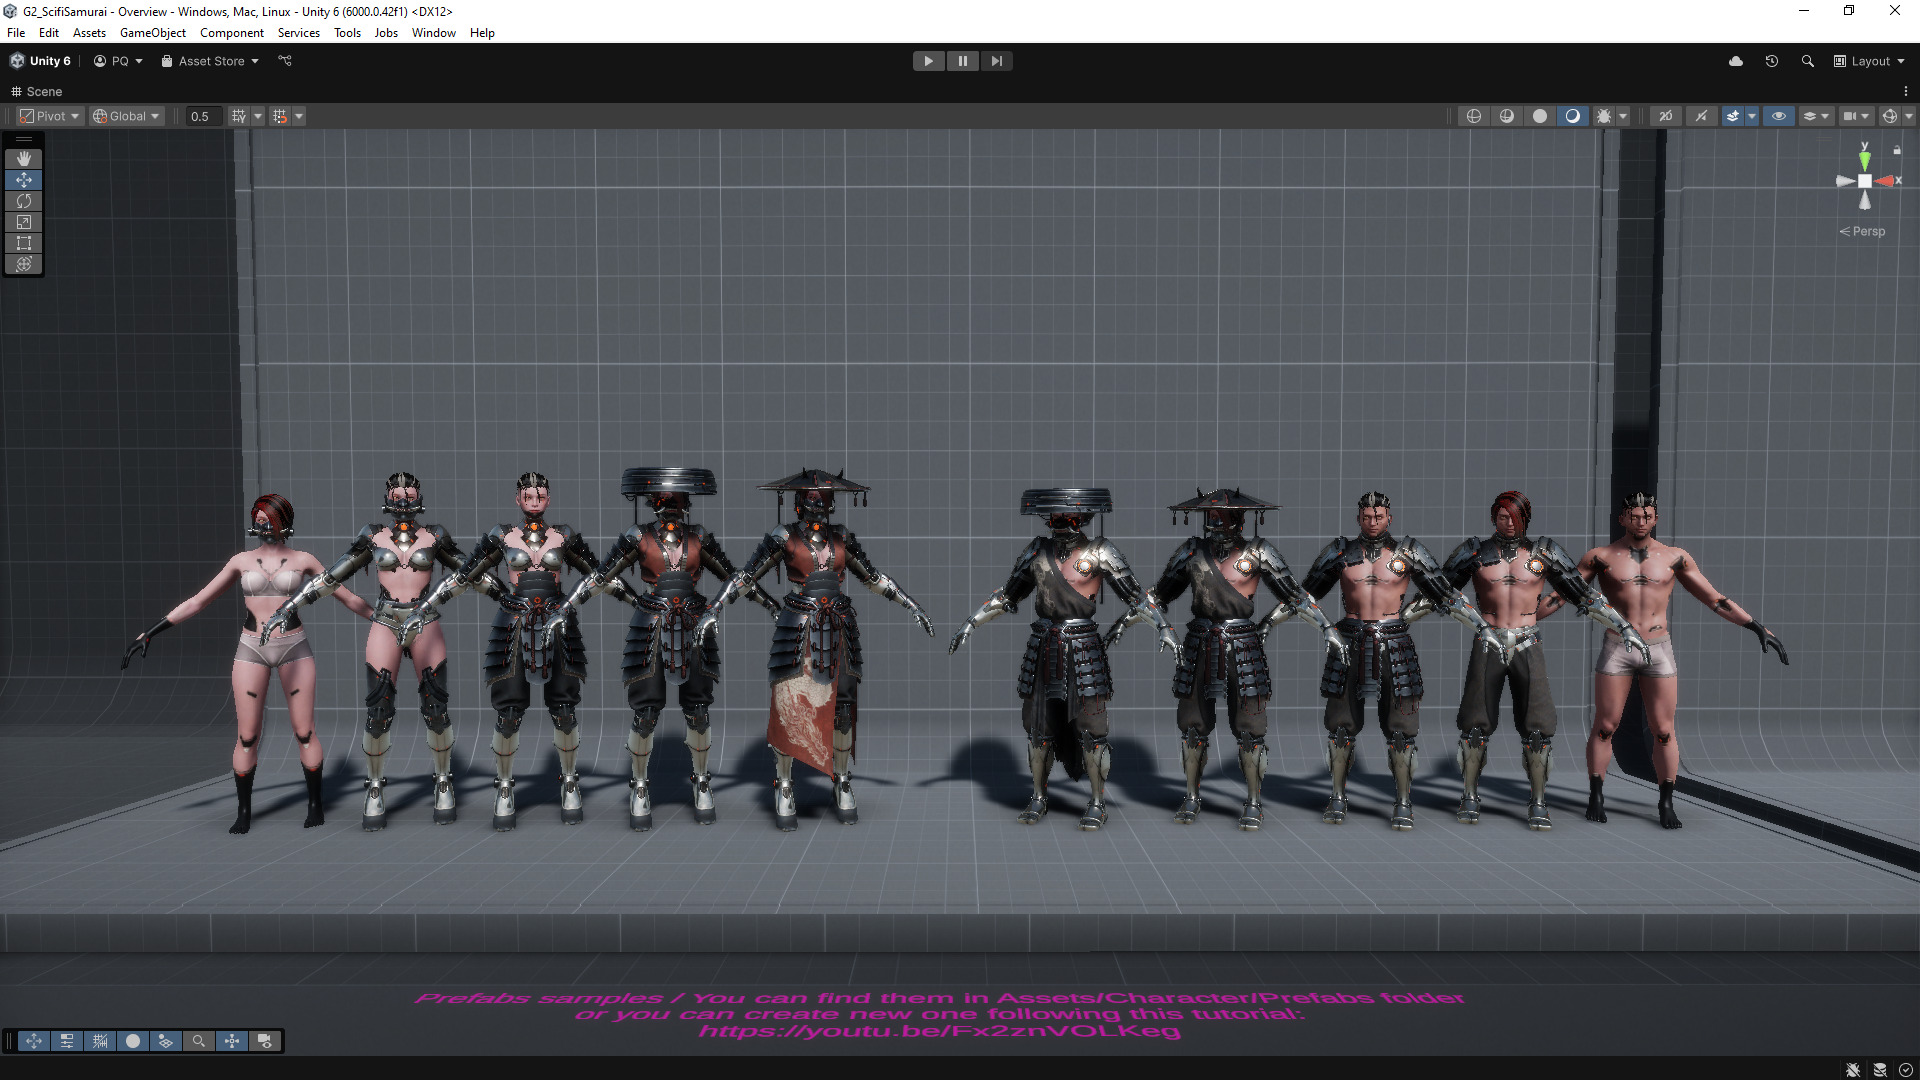
Task: Click the camera overlay icon at bottom
Action: point(265,1041)
